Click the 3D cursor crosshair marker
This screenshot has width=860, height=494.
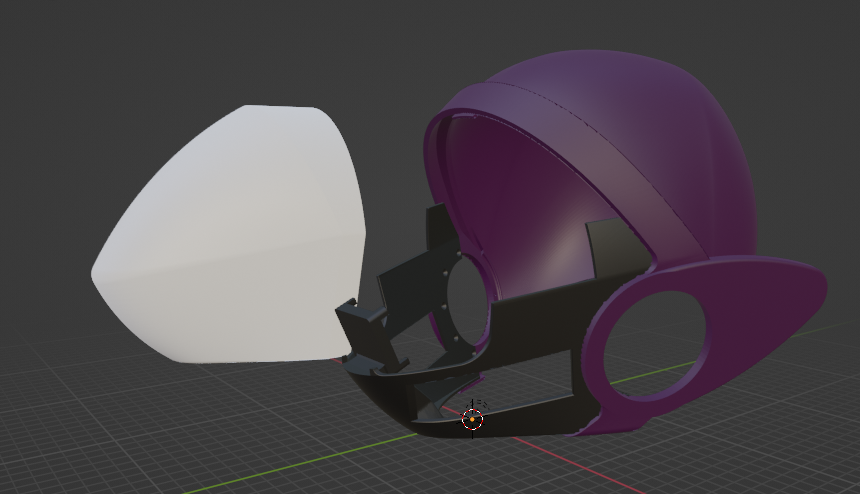472,419
